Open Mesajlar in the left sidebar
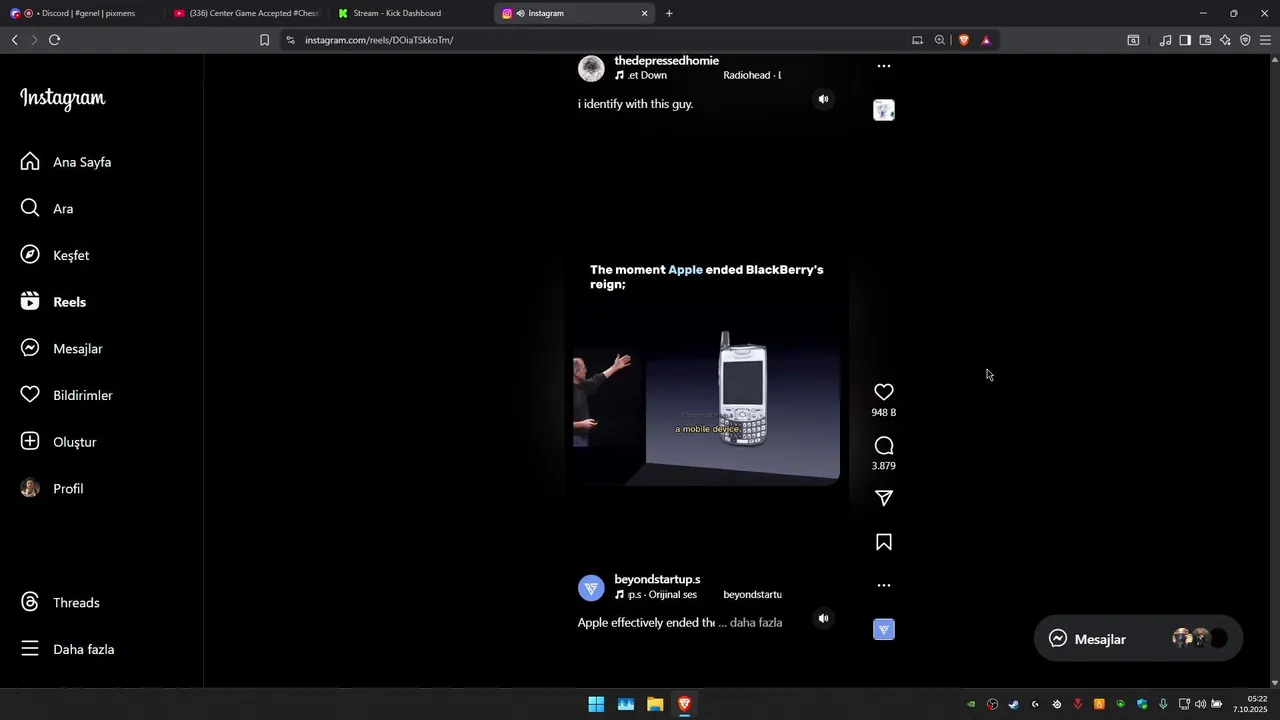The width and height of the screenshot is (1280, 720). tap(62, 348)
